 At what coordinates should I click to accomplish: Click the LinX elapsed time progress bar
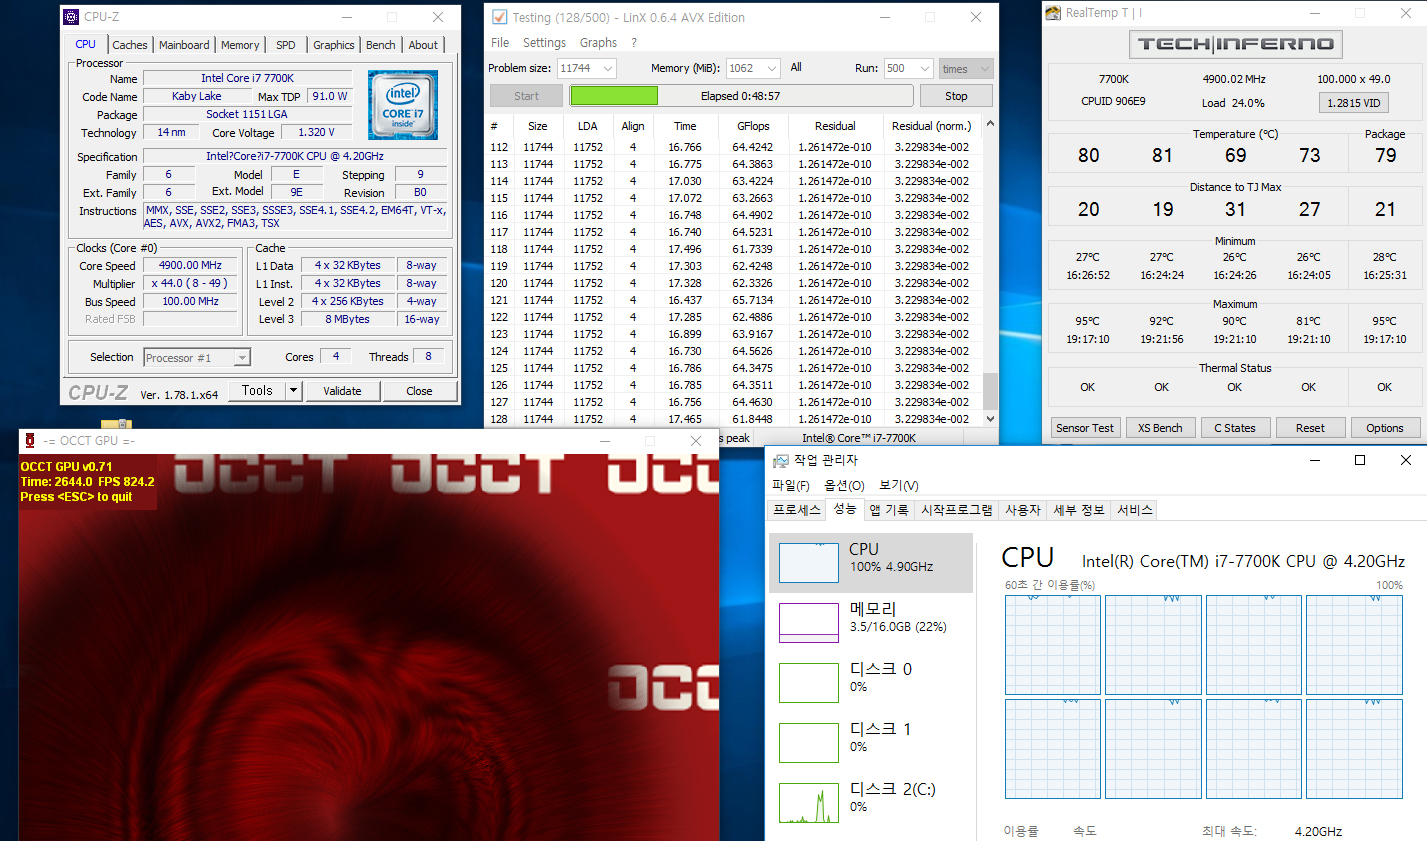(741, 96)
